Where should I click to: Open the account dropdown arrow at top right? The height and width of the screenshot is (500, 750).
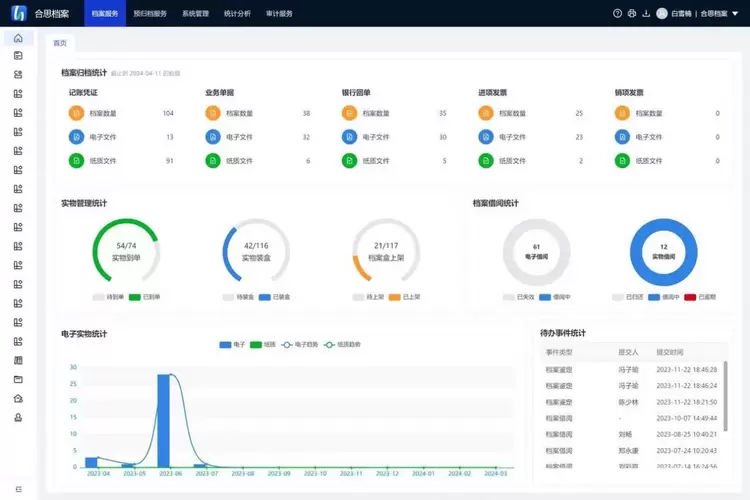click(x=735, y=14)
